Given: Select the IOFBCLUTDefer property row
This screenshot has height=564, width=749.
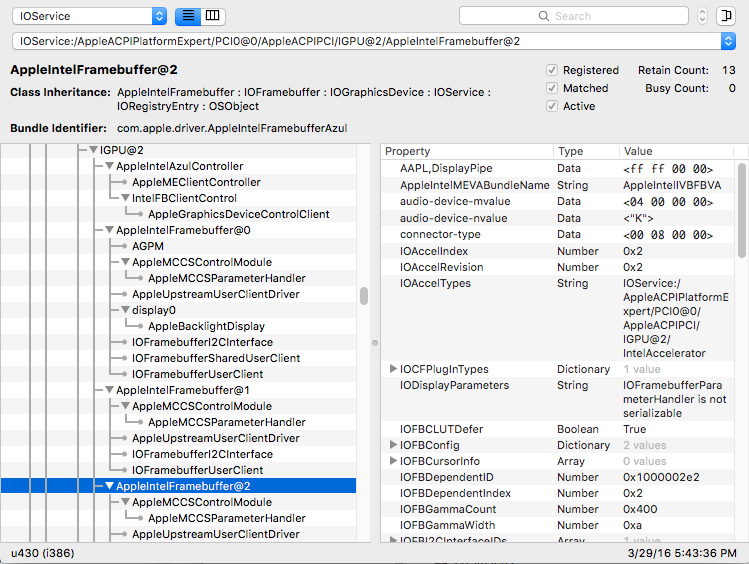Looking at the screenshot, I should tap(557, 429).
